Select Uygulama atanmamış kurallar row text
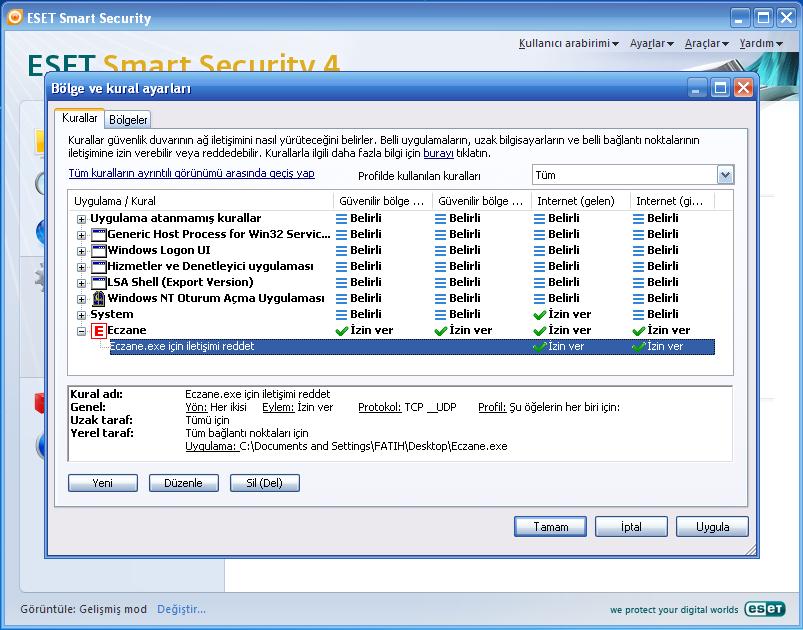 (x=176, y=219)
